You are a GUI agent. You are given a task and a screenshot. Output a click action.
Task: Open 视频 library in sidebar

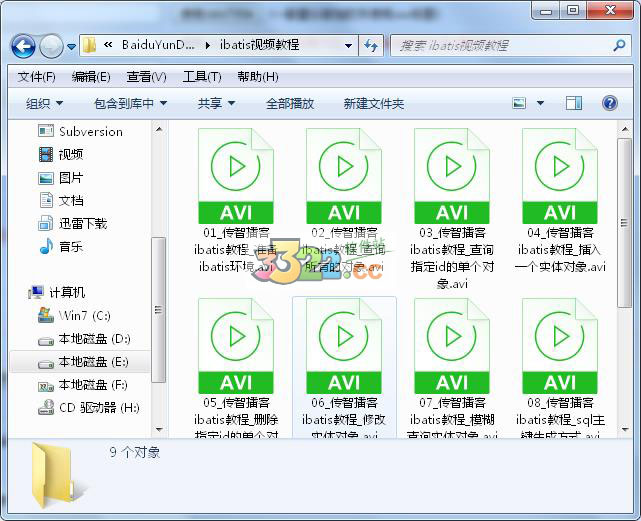click(x=61, y=154)
